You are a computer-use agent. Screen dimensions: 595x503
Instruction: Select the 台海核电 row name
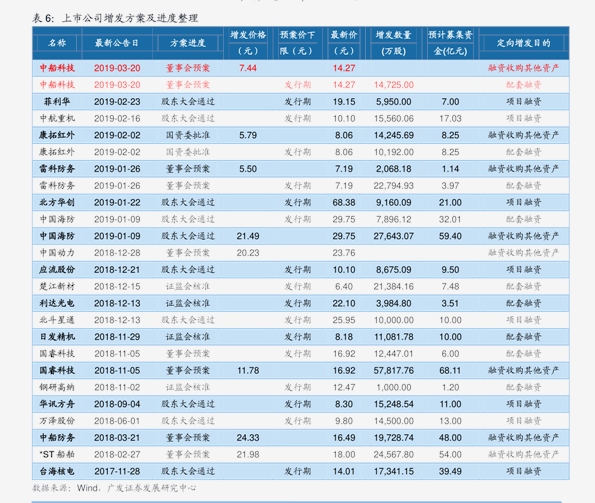57,471
